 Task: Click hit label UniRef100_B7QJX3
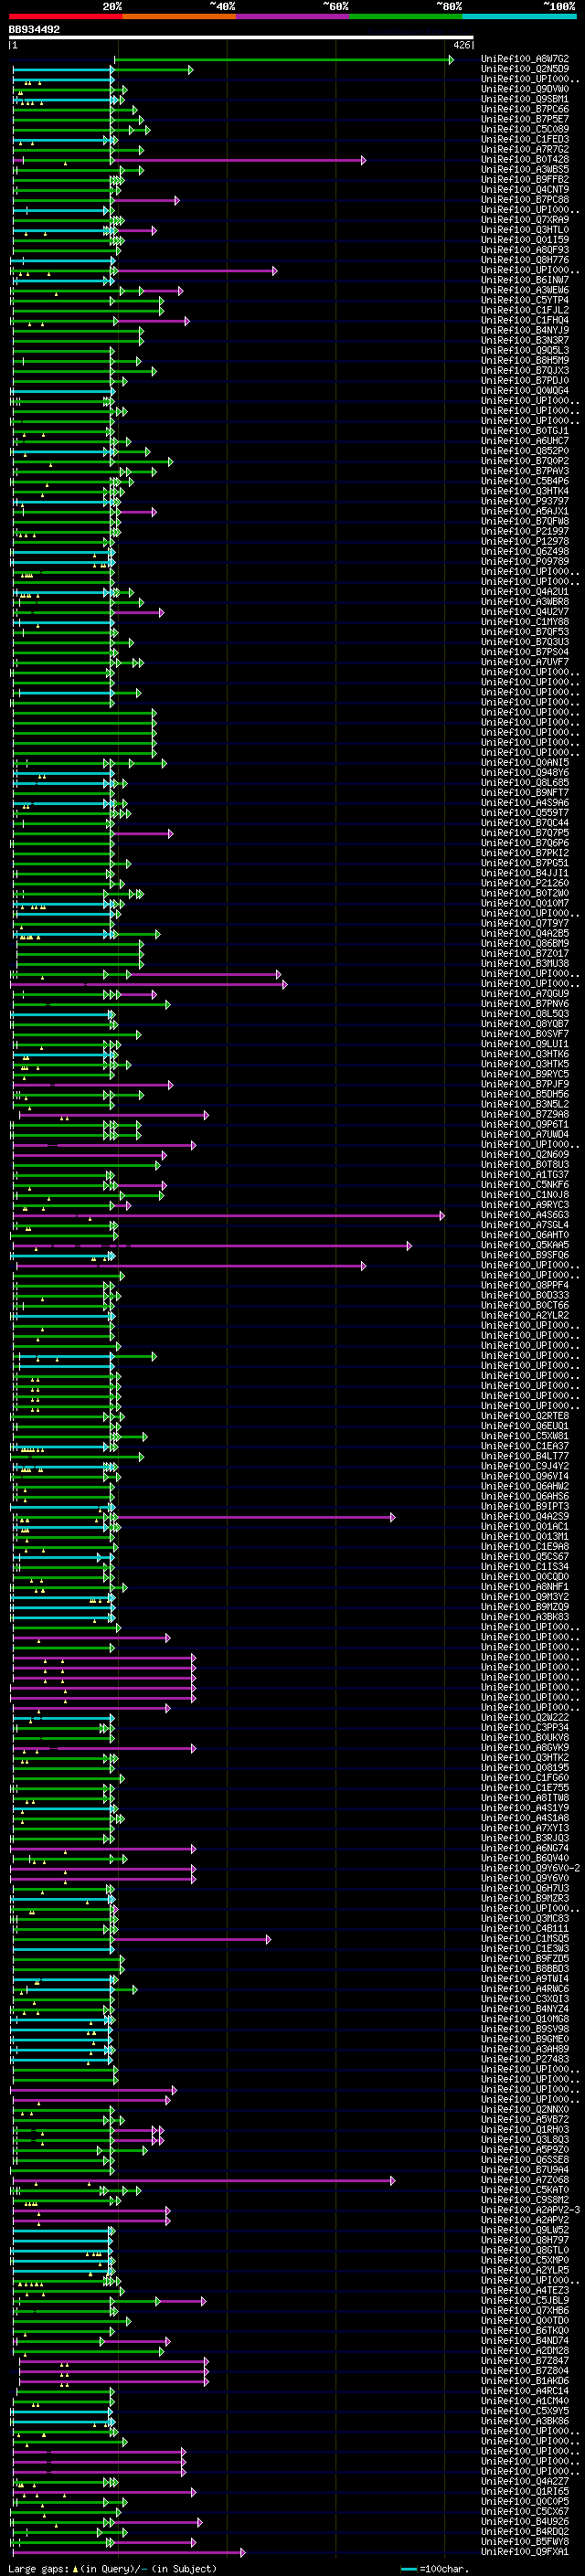coord(525,370)
